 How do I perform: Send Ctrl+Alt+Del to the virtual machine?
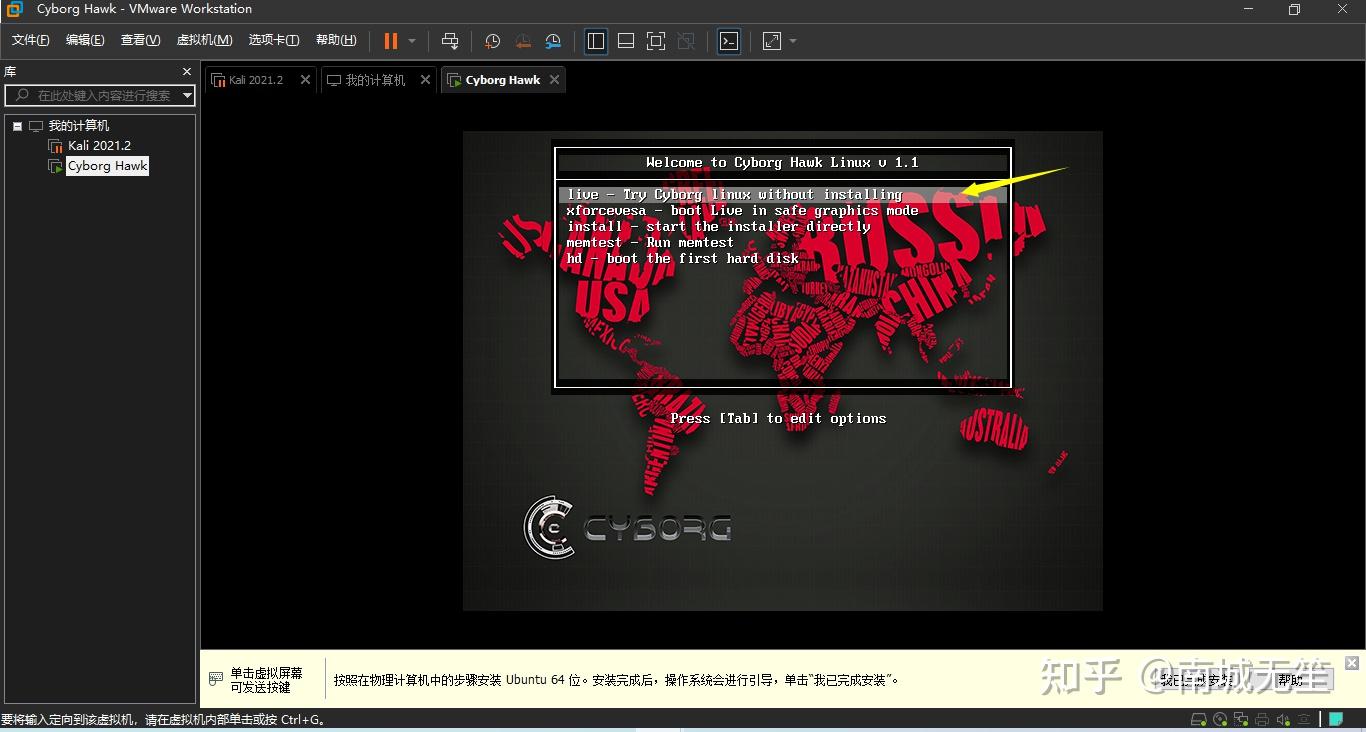(450, 41)
